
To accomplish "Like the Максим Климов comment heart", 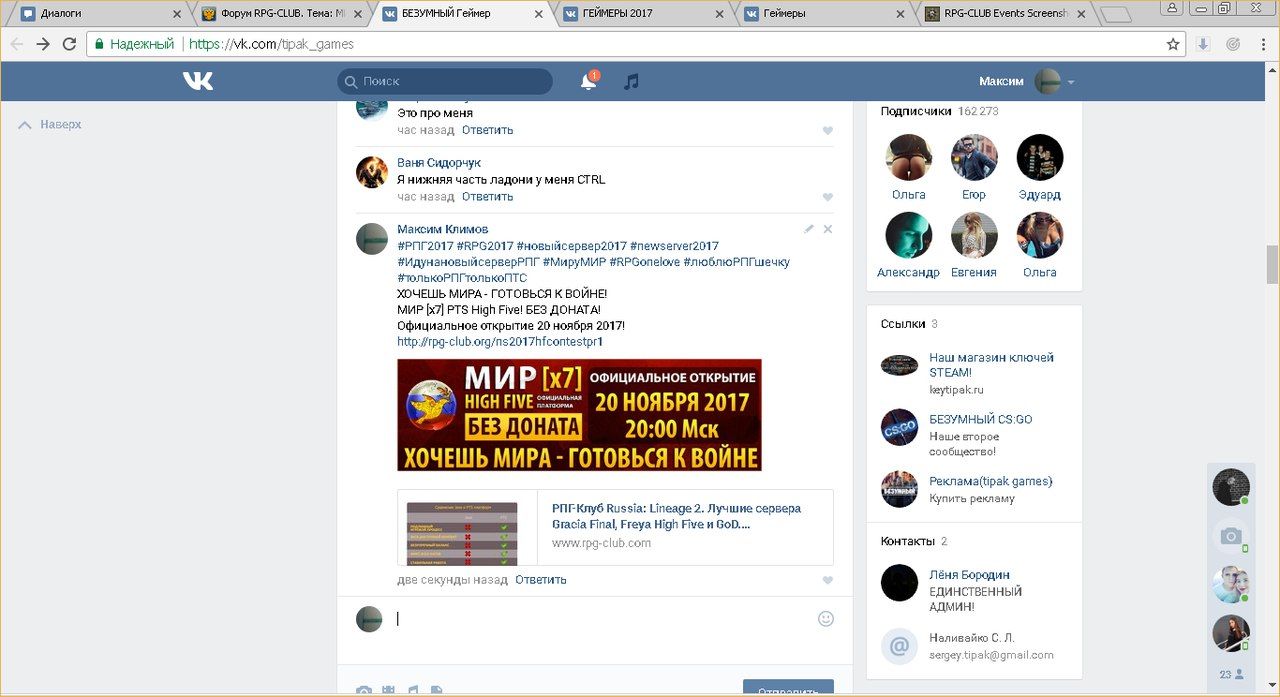I will tap(827, 581).
